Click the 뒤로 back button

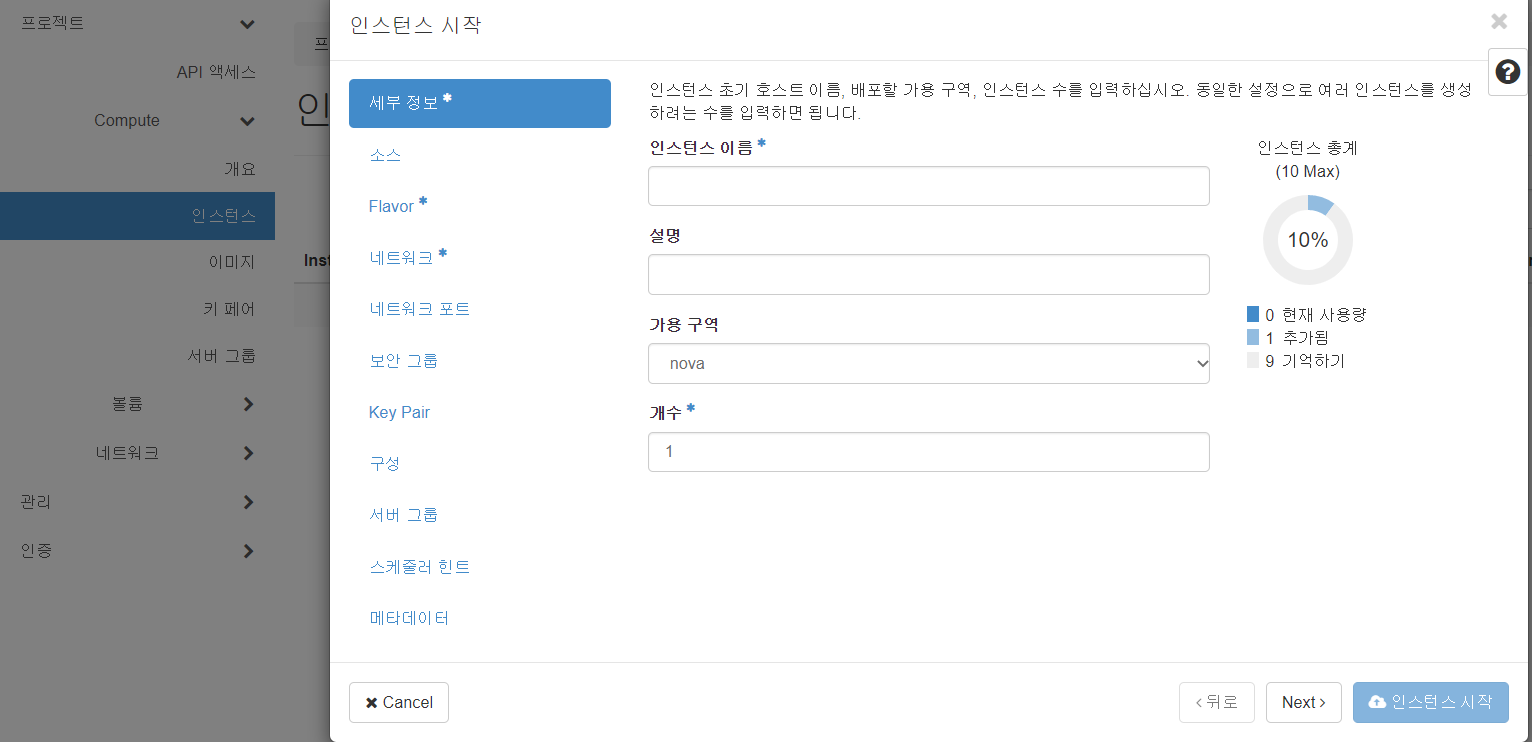click(x=1217, y=702)
